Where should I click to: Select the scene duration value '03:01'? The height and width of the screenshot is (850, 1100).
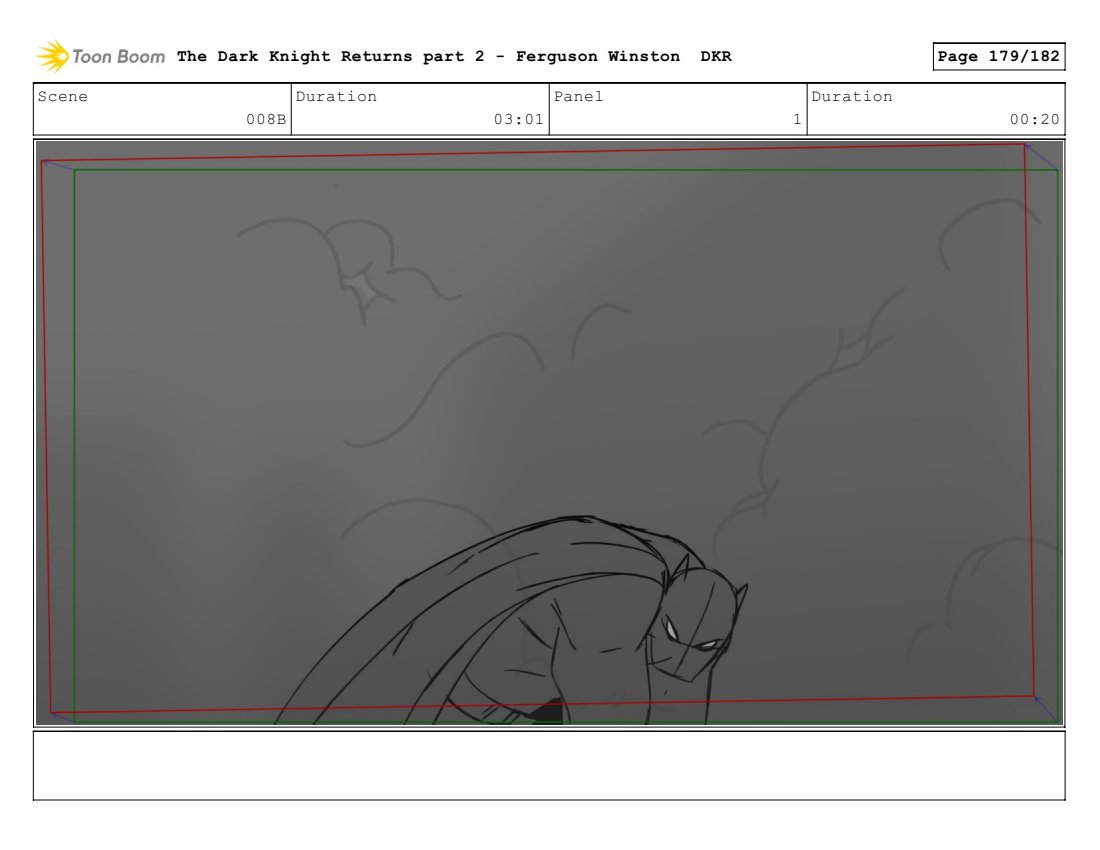[x=518, y=119]
